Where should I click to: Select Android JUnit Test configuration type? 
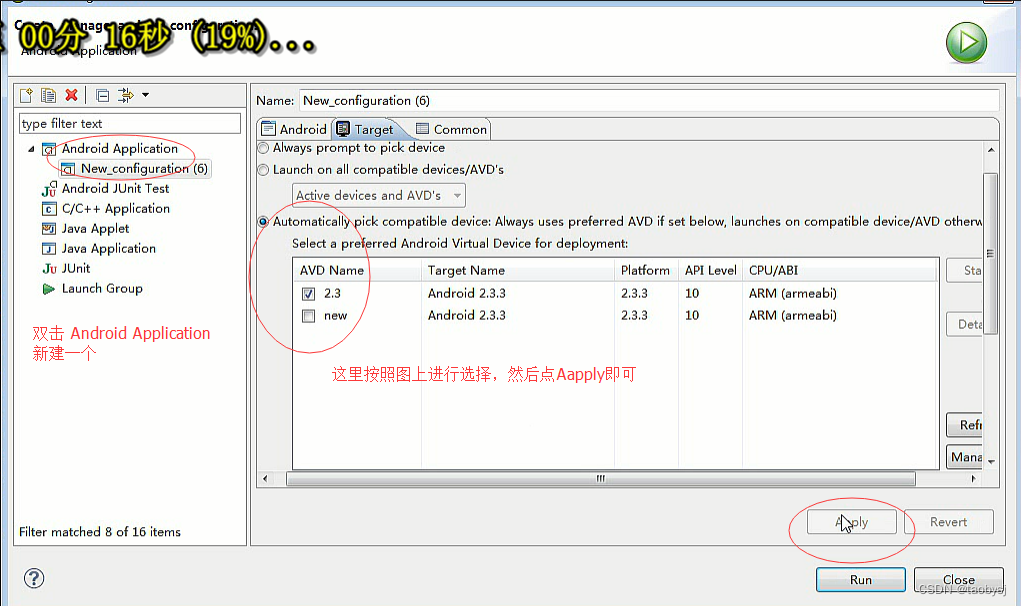pyautogui.click(x=115, y=188)
